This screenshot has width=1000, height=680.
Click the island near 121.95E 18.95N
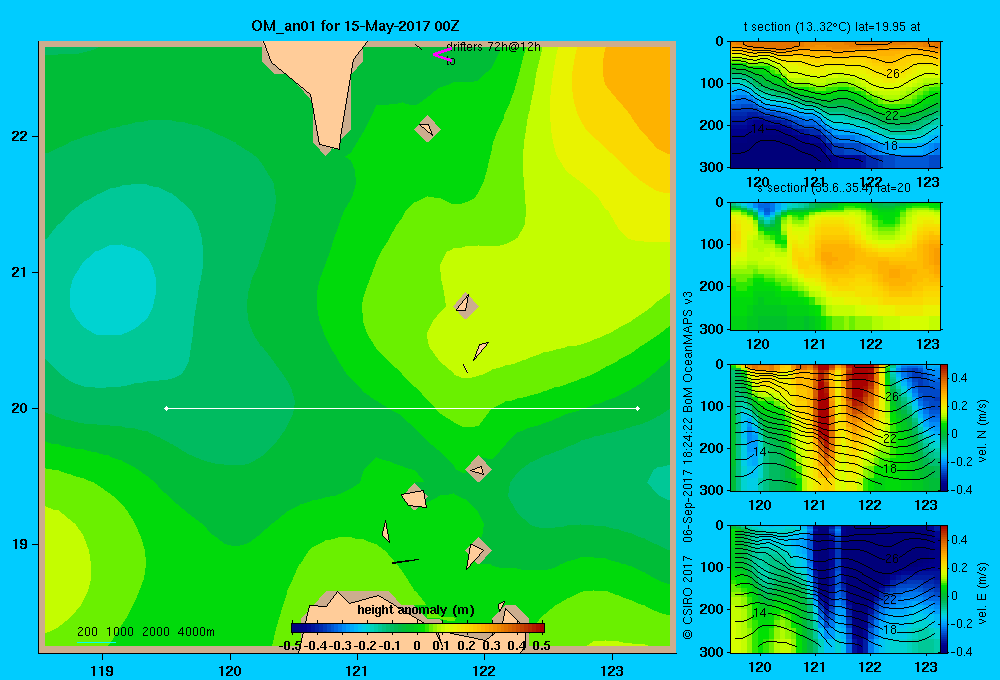pyautogui.click(x=476, y=552)
